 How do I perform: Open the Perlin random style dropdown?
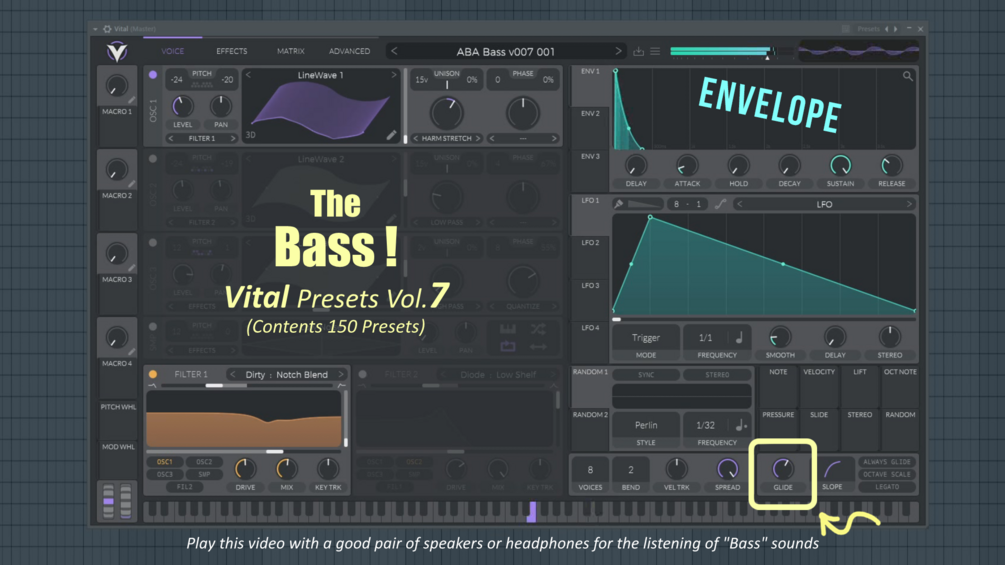645,425
